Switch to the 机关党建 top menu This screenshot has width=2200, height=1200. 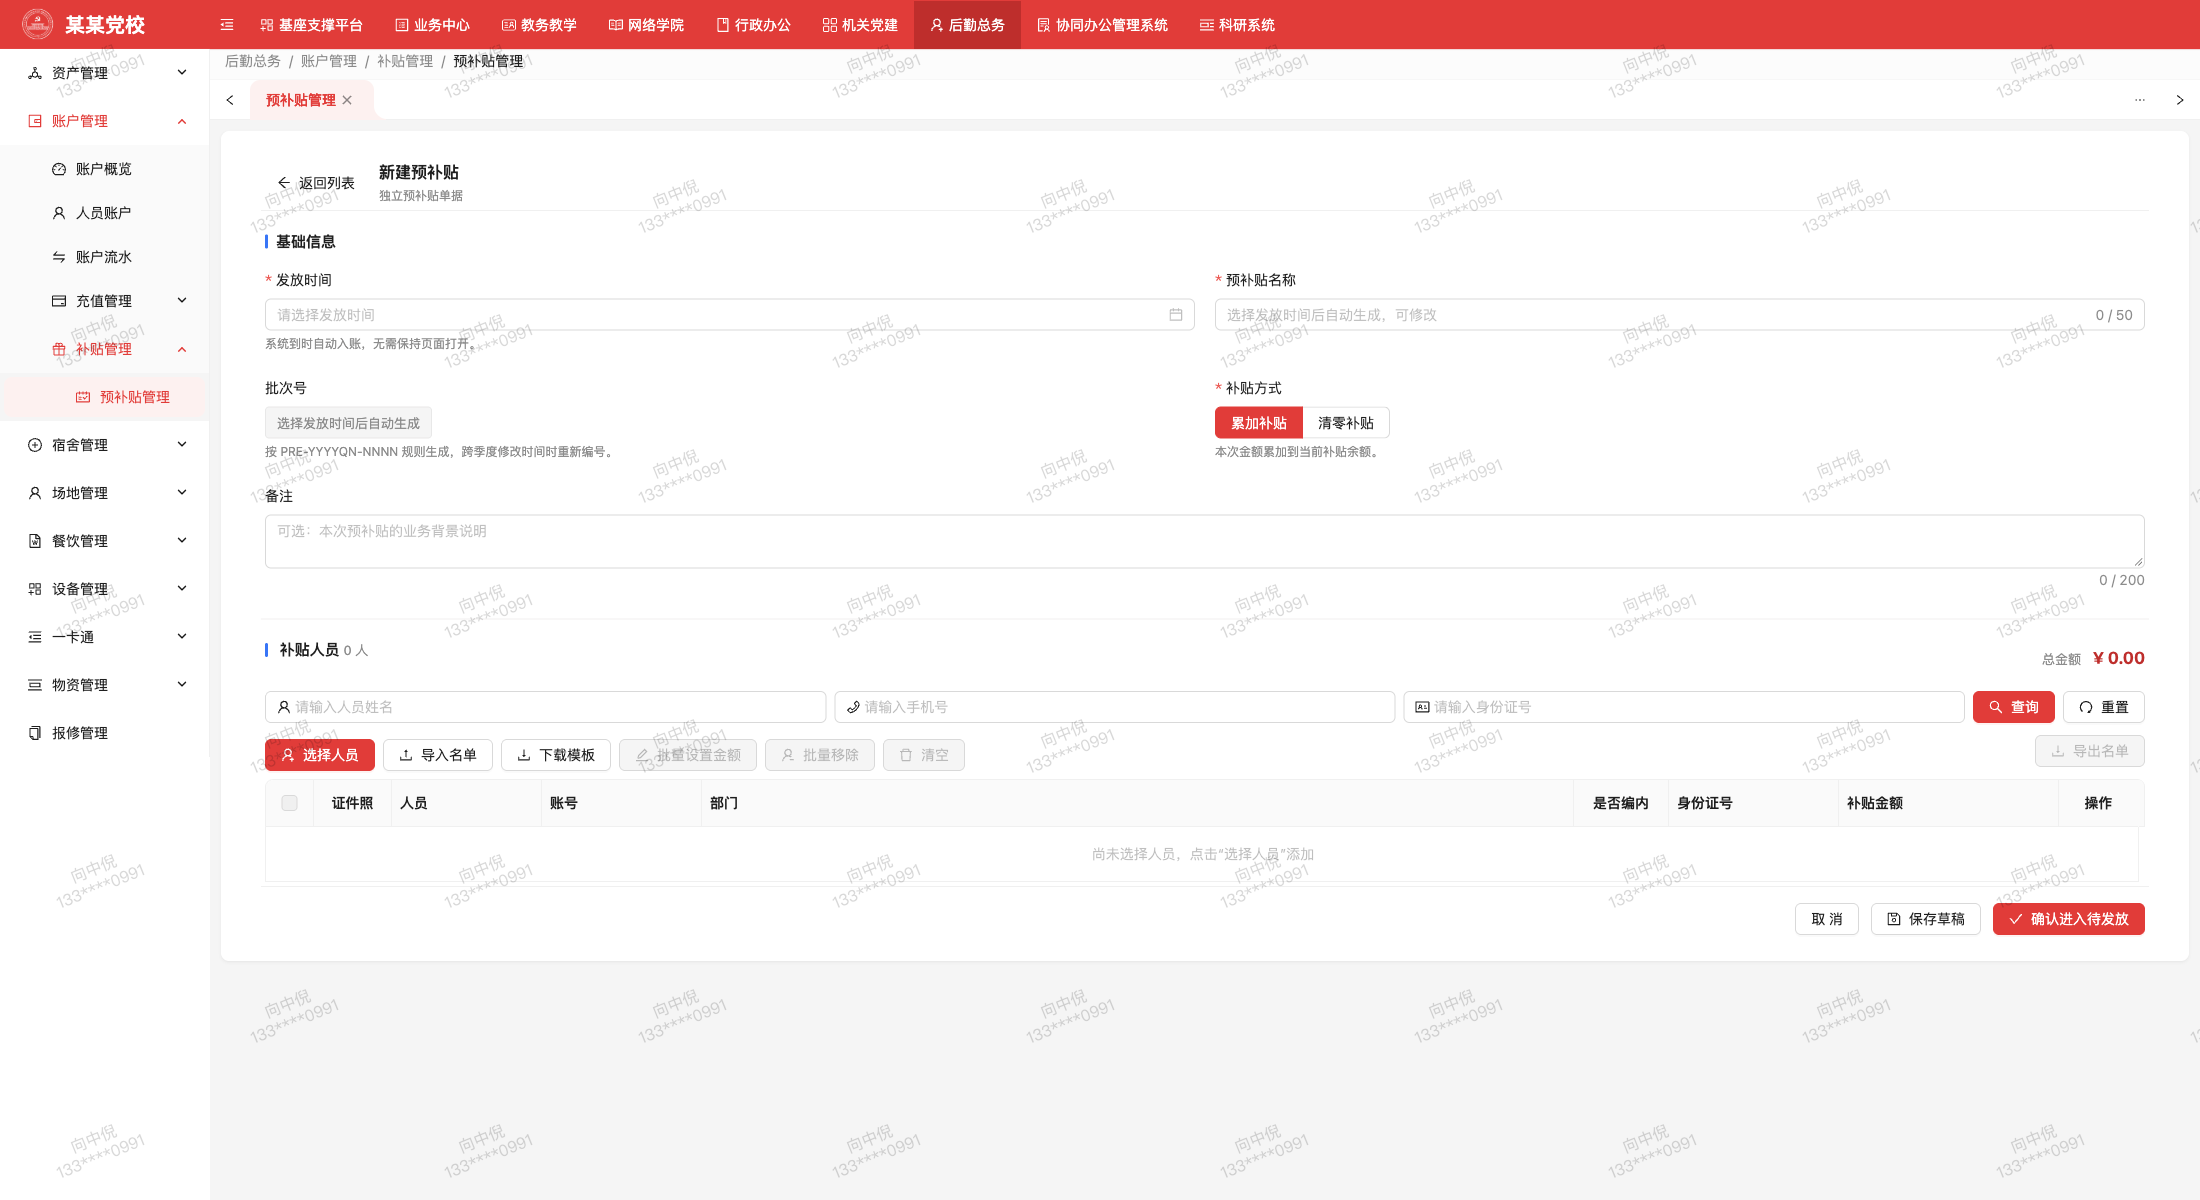click(860, 25)
